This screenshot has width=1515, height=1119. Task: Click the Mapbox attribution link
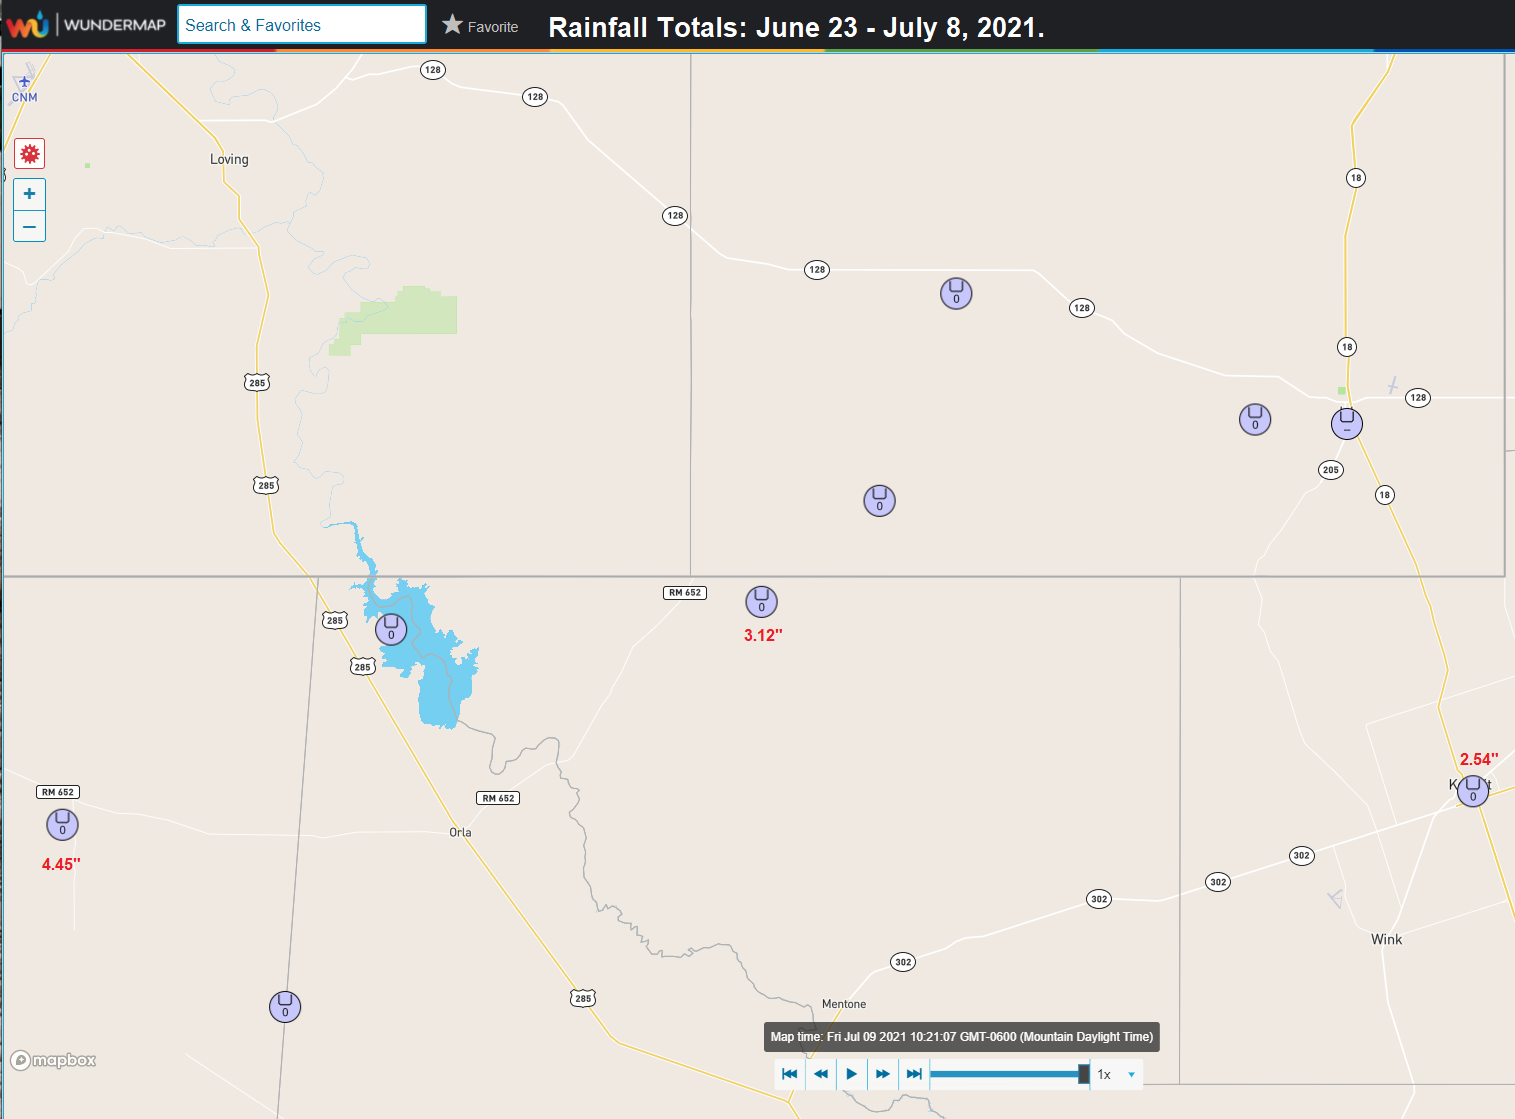(53, 1060)
